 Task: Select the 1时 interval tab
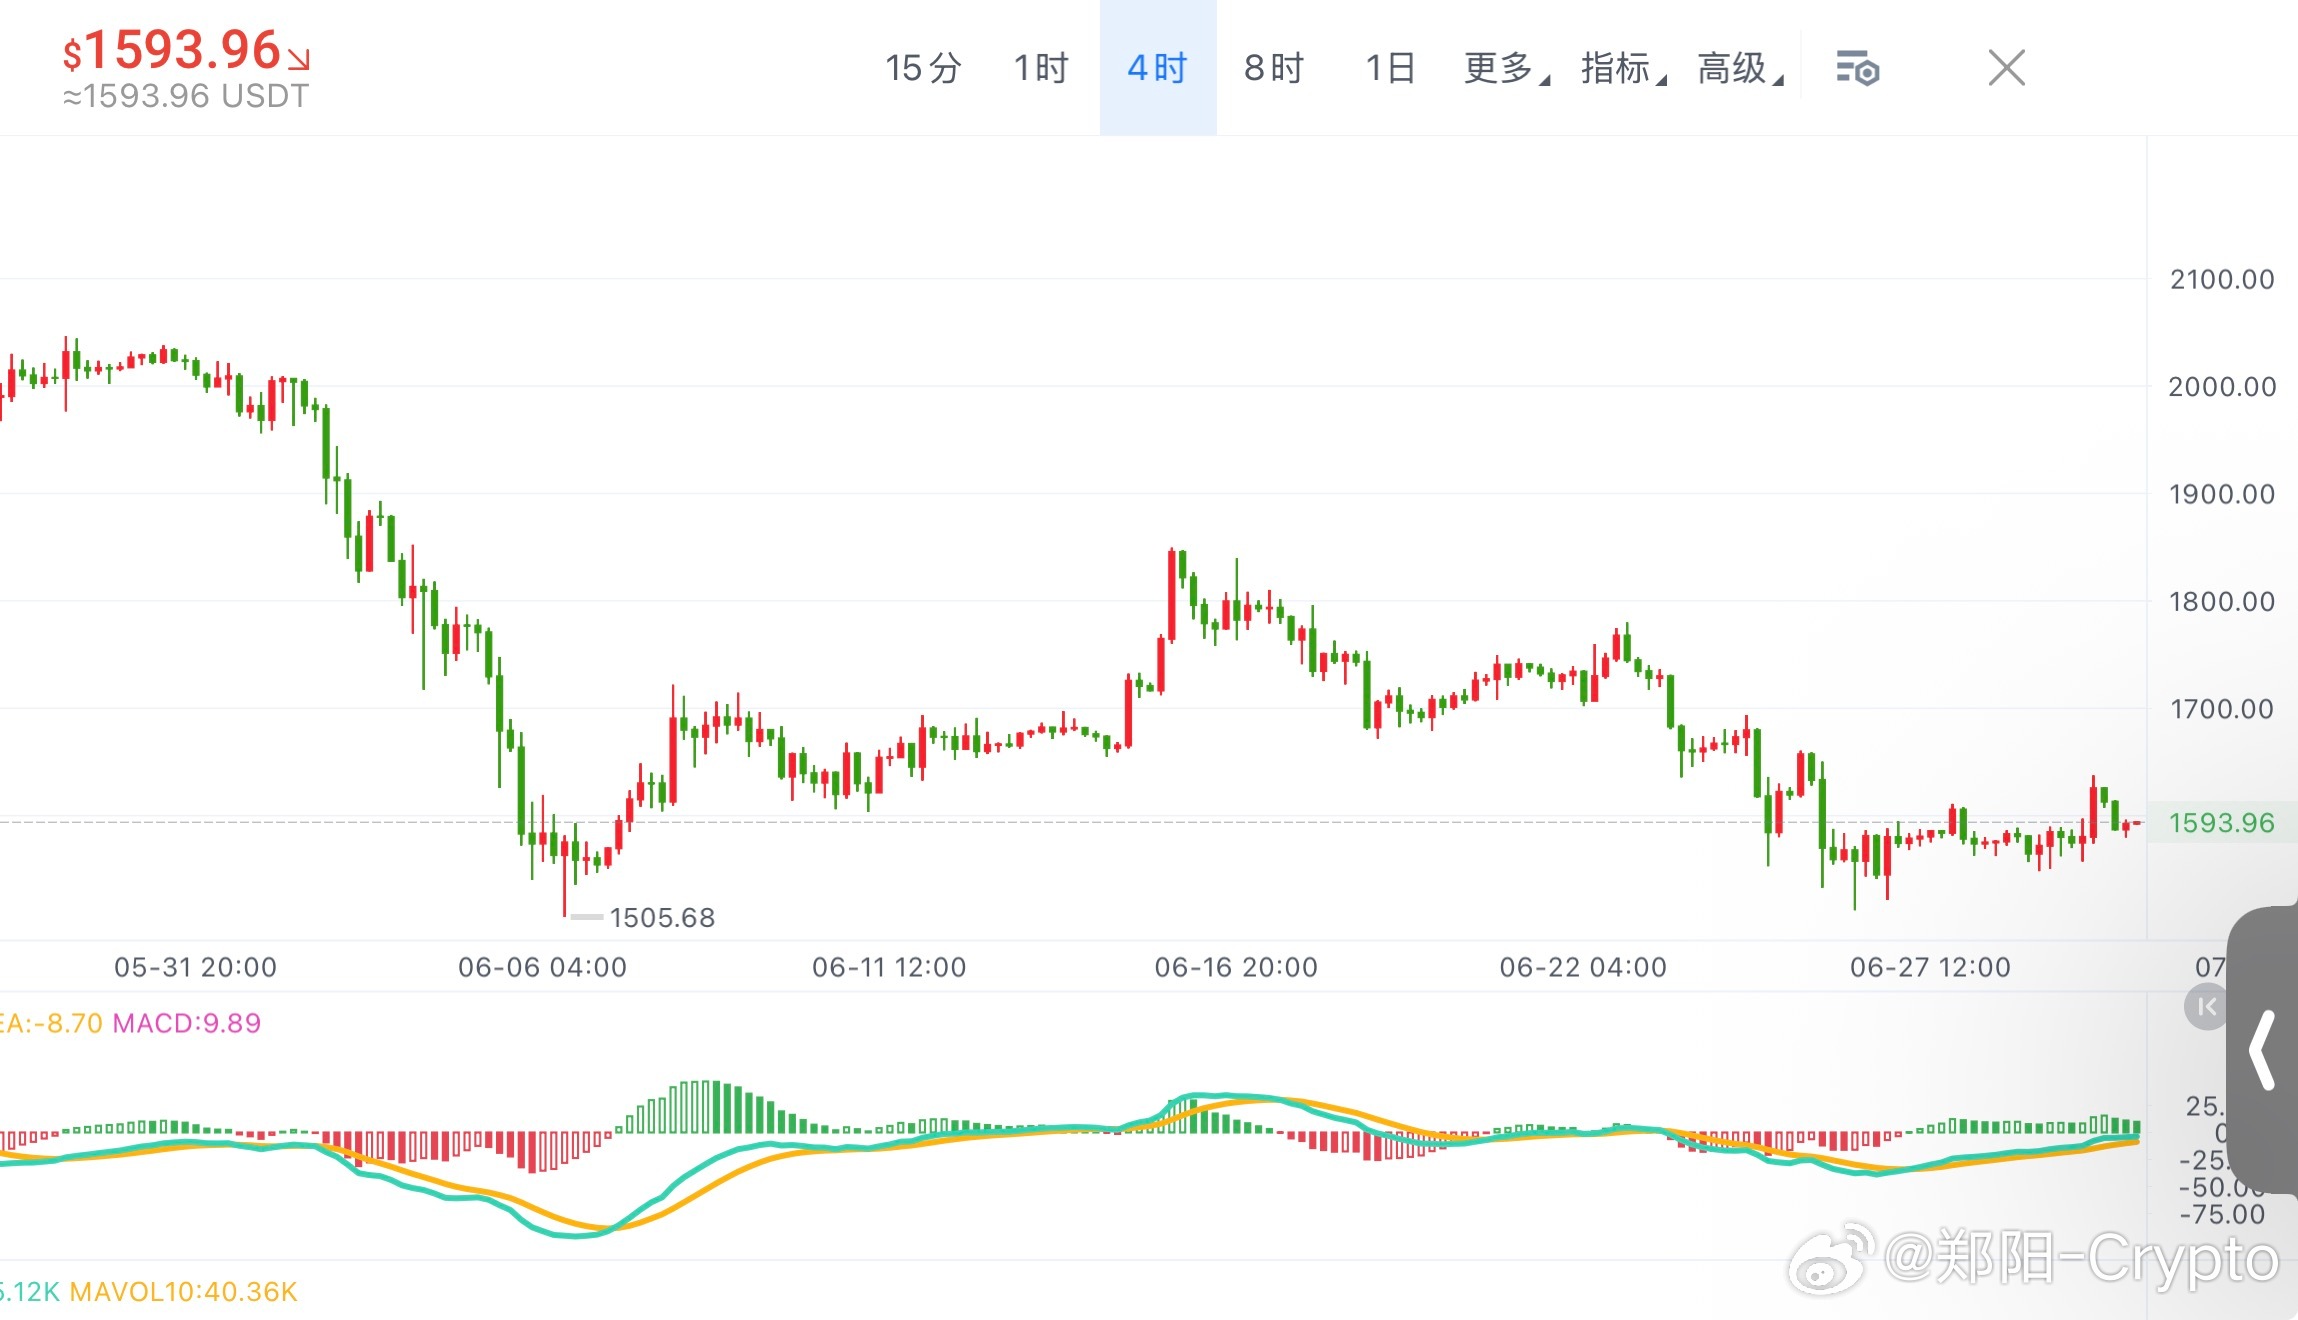click(1041, 68)
